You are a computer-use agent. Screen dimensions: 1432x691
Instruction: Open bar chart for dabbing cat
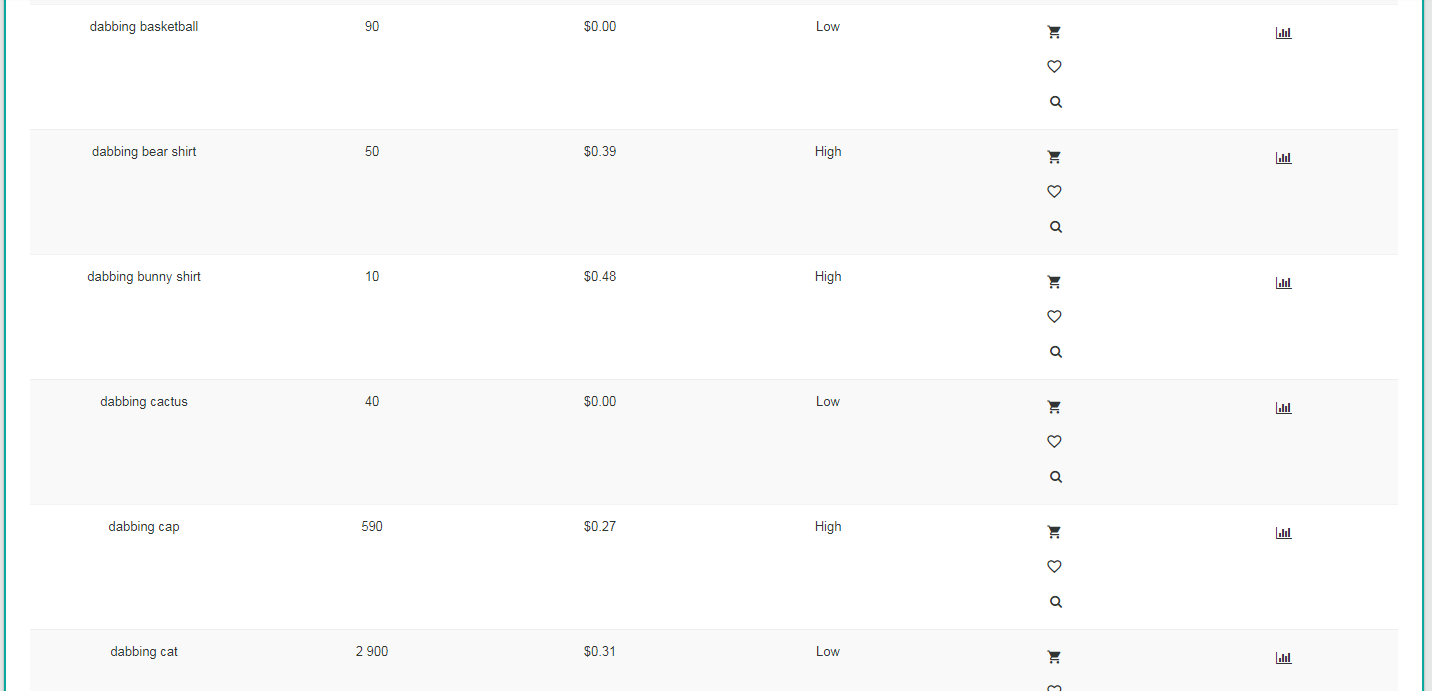(1284, 658)
